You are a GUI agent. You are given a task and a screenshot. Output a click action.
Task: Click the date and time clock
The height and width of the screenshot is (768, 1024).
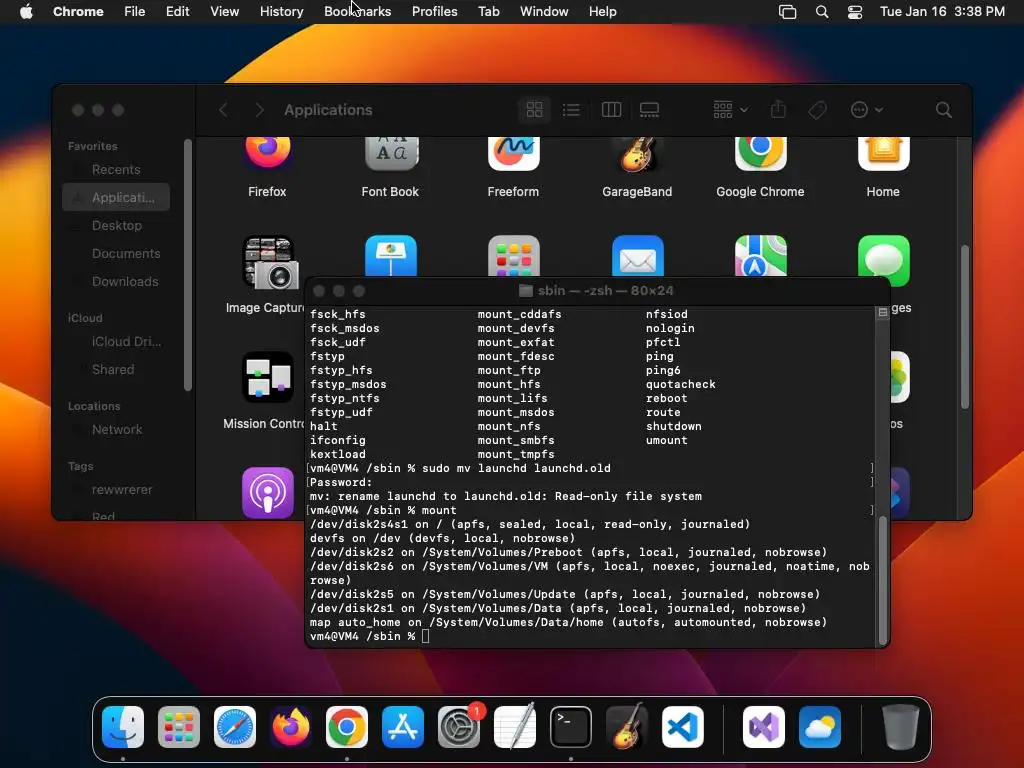pyautogui.click(x=942, y=12)
